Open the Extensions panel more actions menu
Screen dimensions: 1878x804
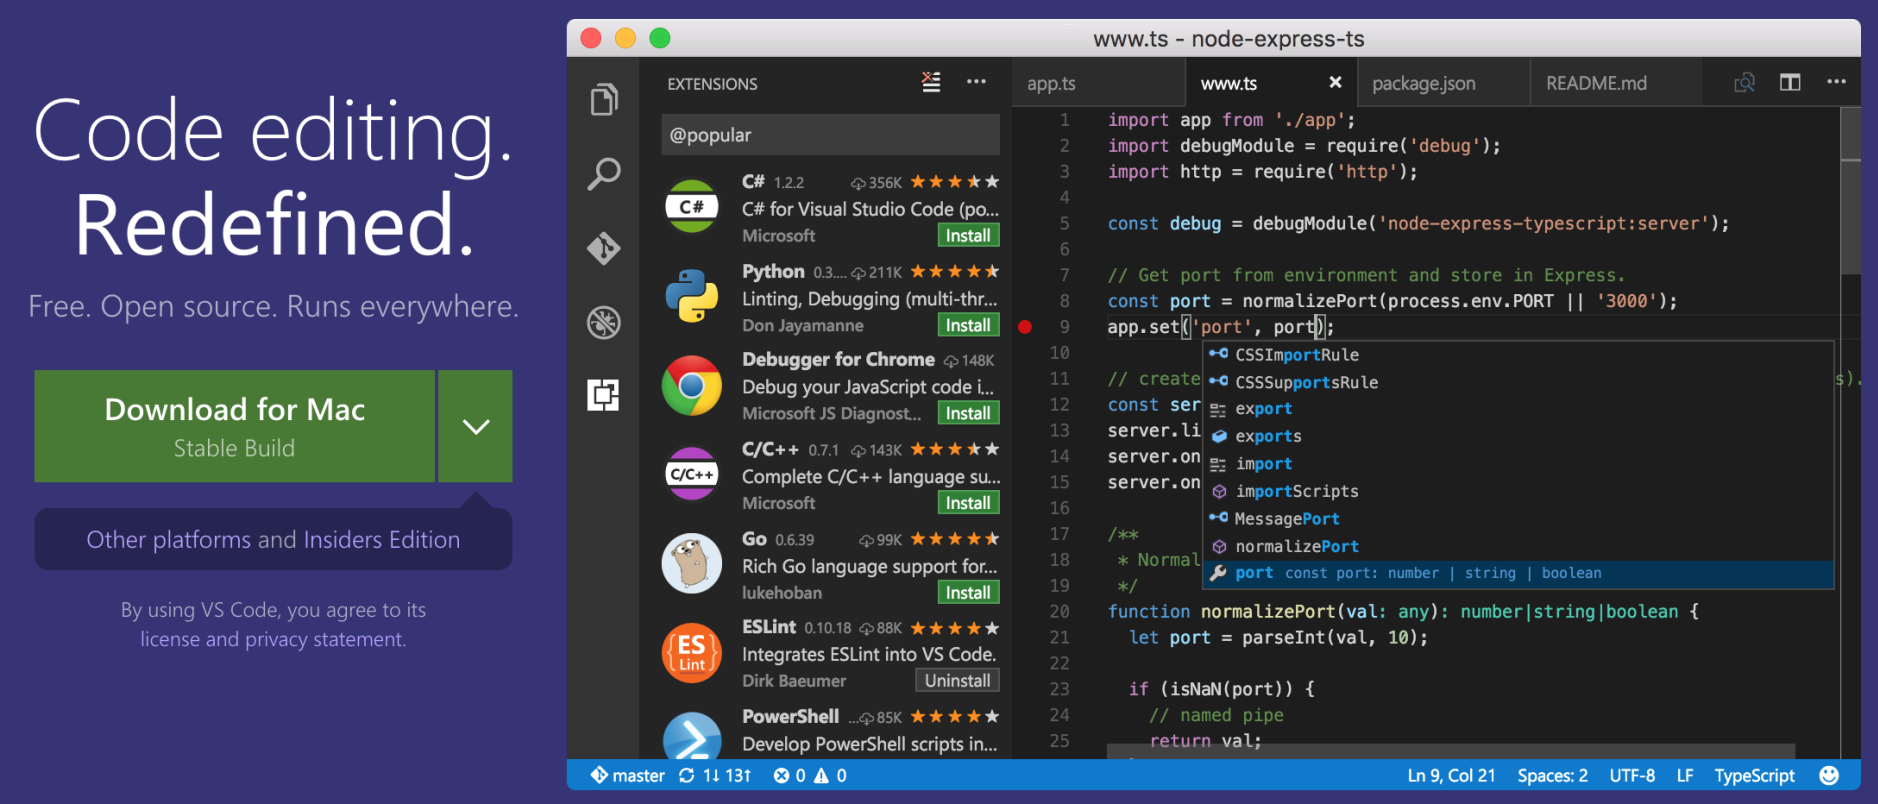976,82
